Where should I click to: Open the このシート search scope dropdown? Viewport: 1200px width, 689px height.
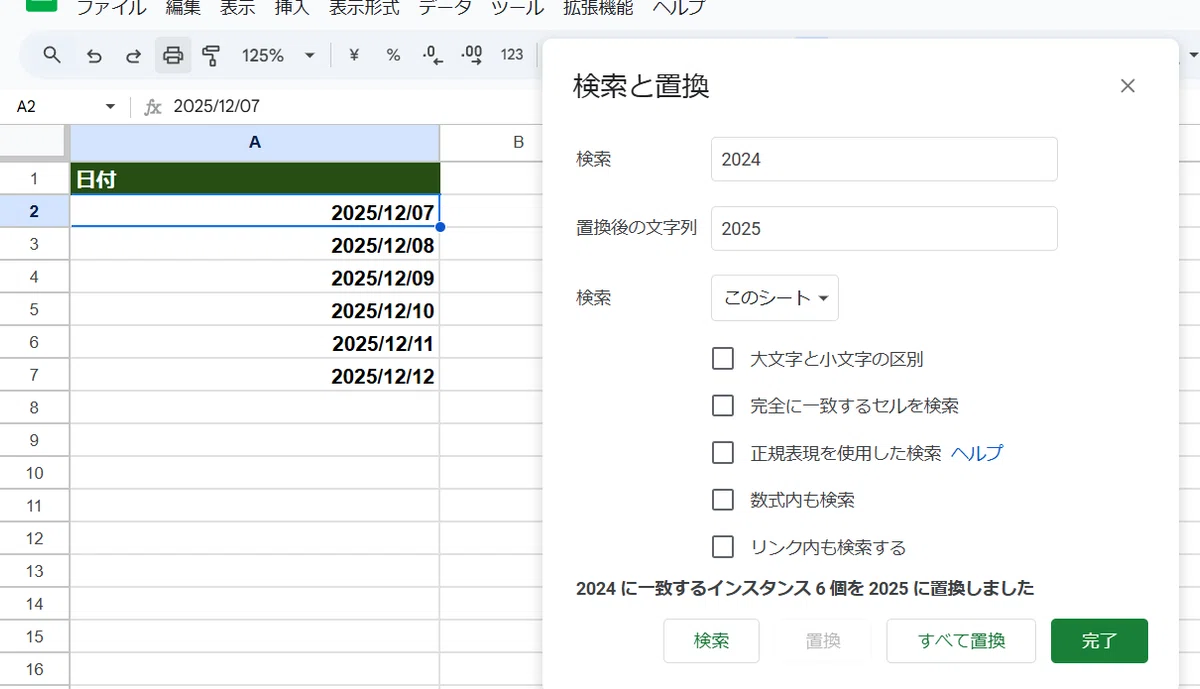(x=775, y=298)
